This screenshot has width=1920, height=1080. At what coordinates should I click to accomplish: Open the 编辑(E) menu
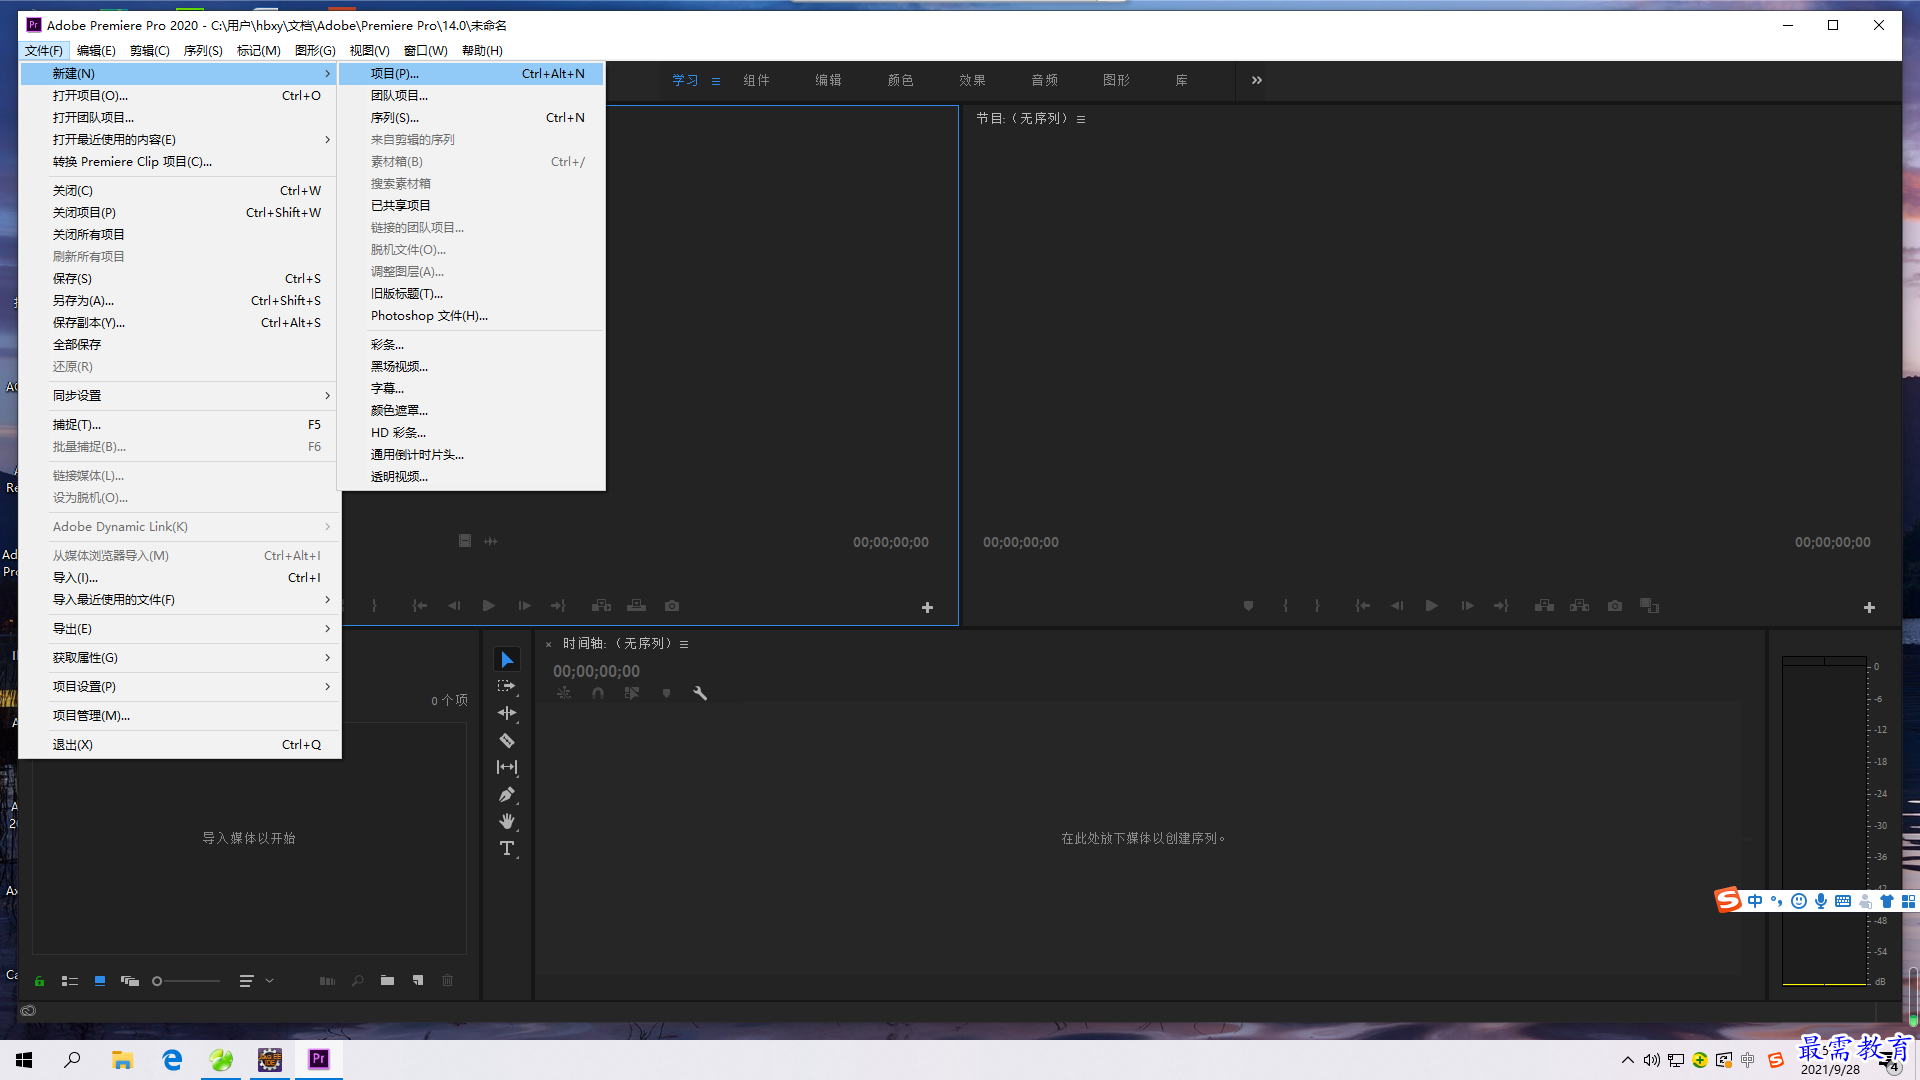pyautogui.click(x=96, y=51)
